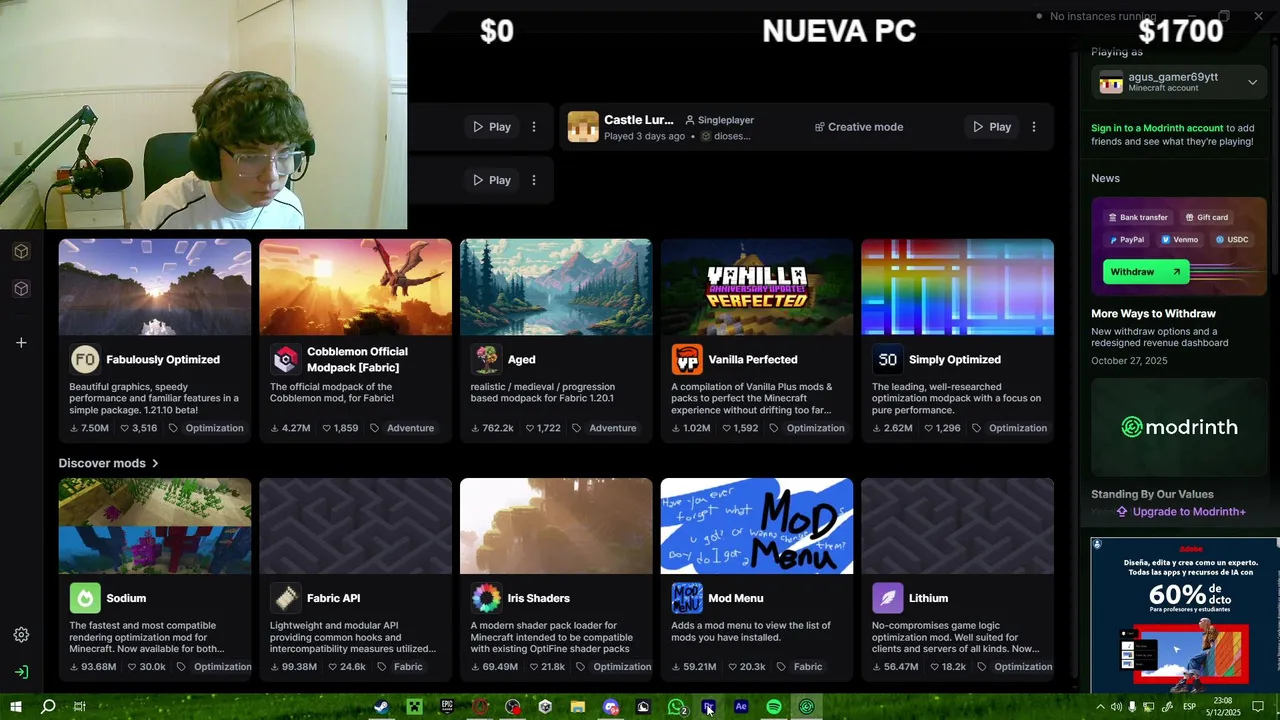Show hidden system tray icons
The width and height of the screenshot is (1280, 720).
(x=1100, y=707)
